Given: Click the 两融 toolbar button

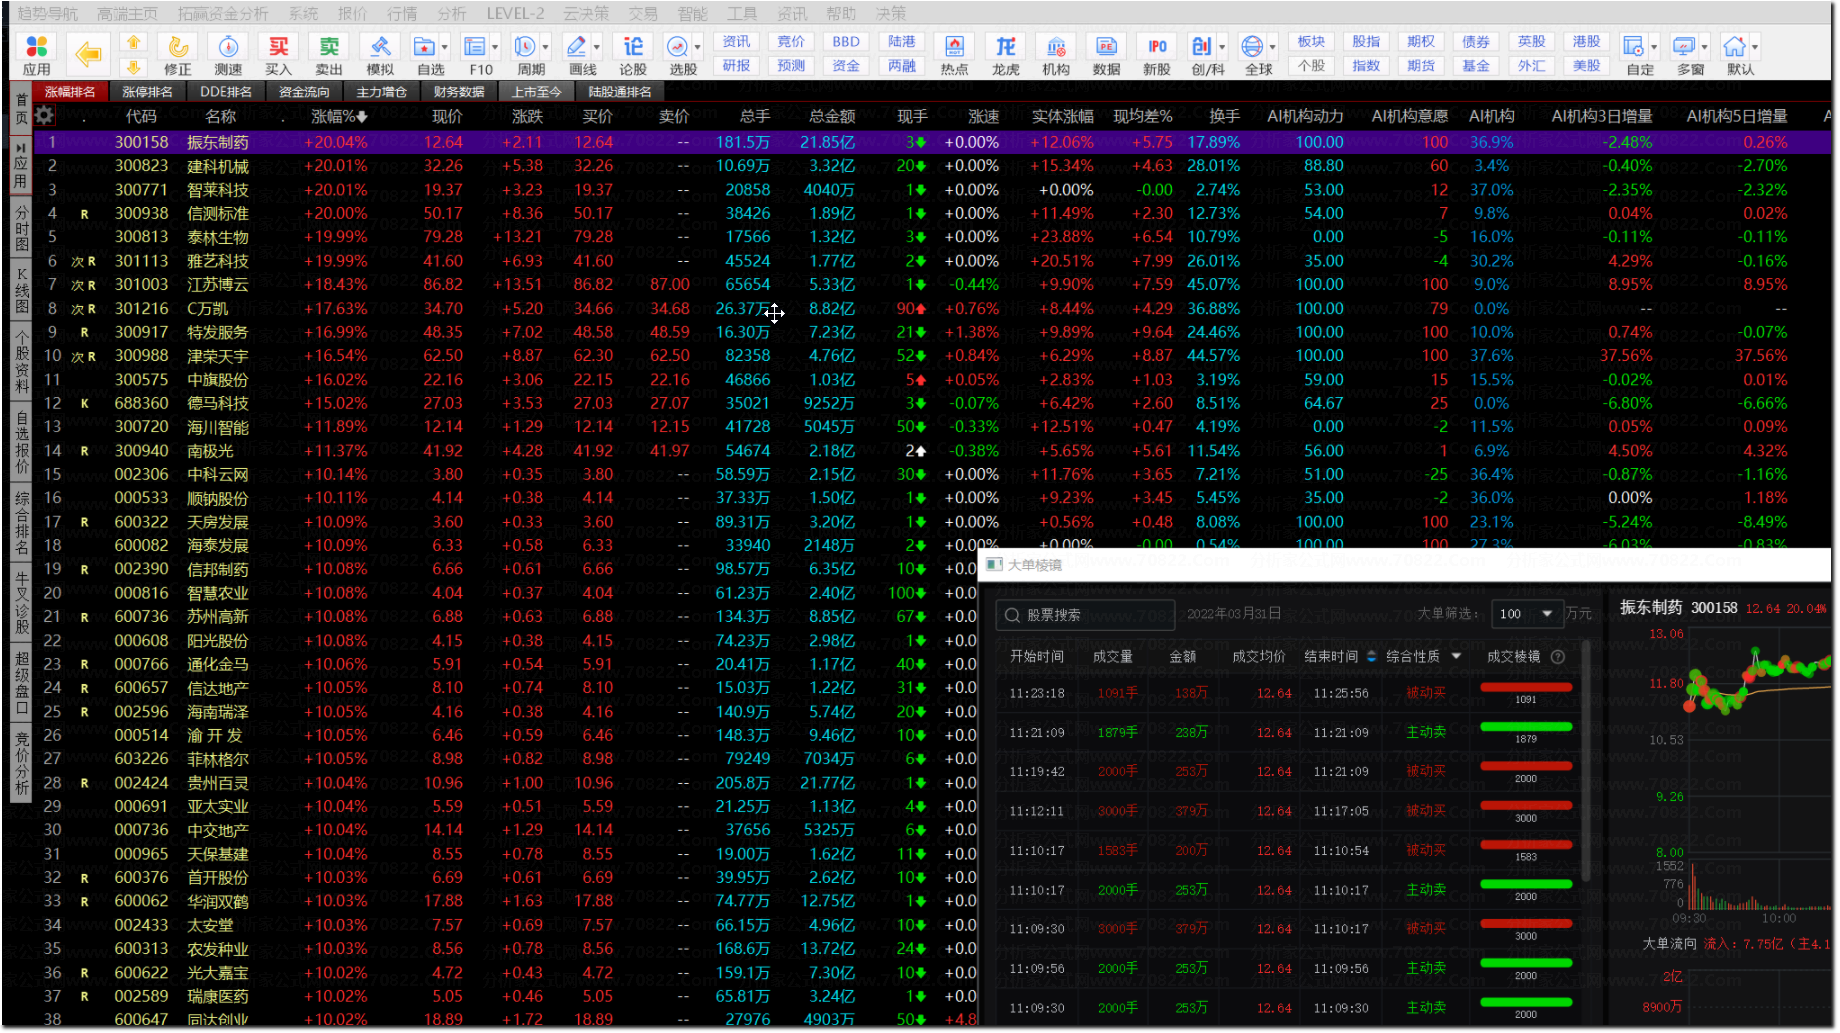Looking at the screenshot, I should 901,66.
